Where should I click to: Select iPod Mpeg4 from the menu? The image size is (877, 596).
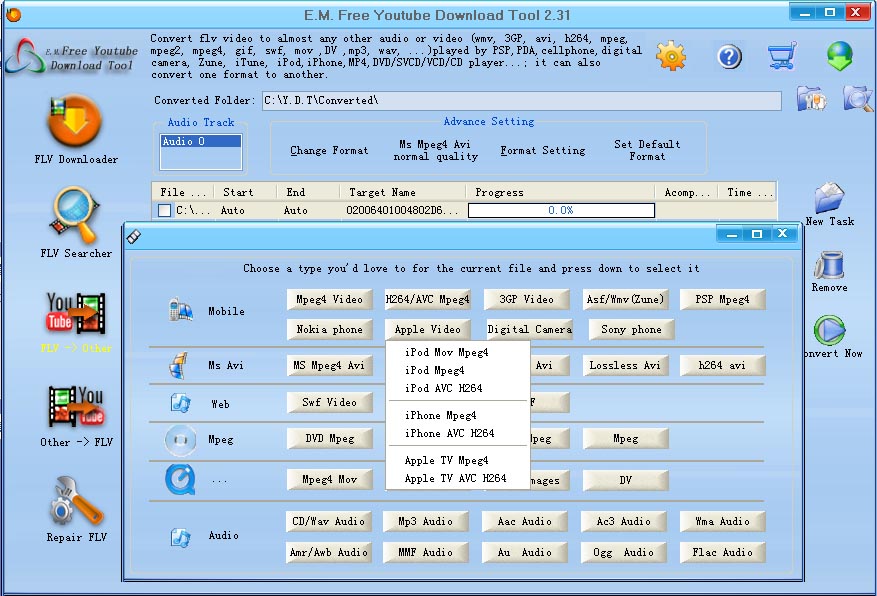click(435, 370)
